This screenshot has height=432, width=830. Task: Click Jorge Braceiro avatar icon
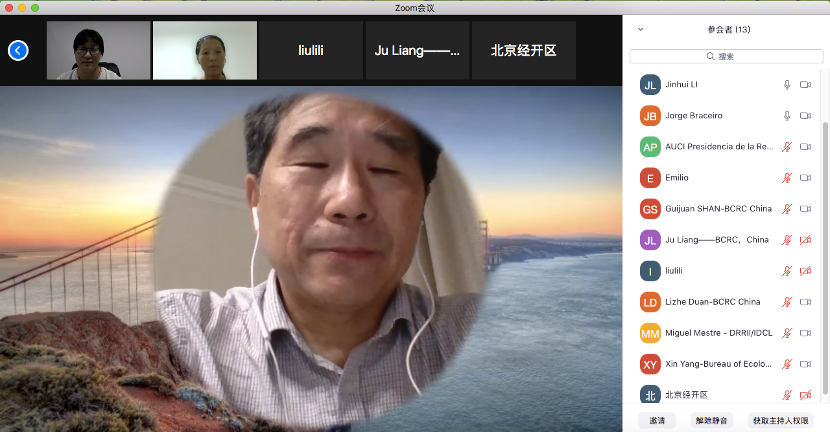(650, 115)
